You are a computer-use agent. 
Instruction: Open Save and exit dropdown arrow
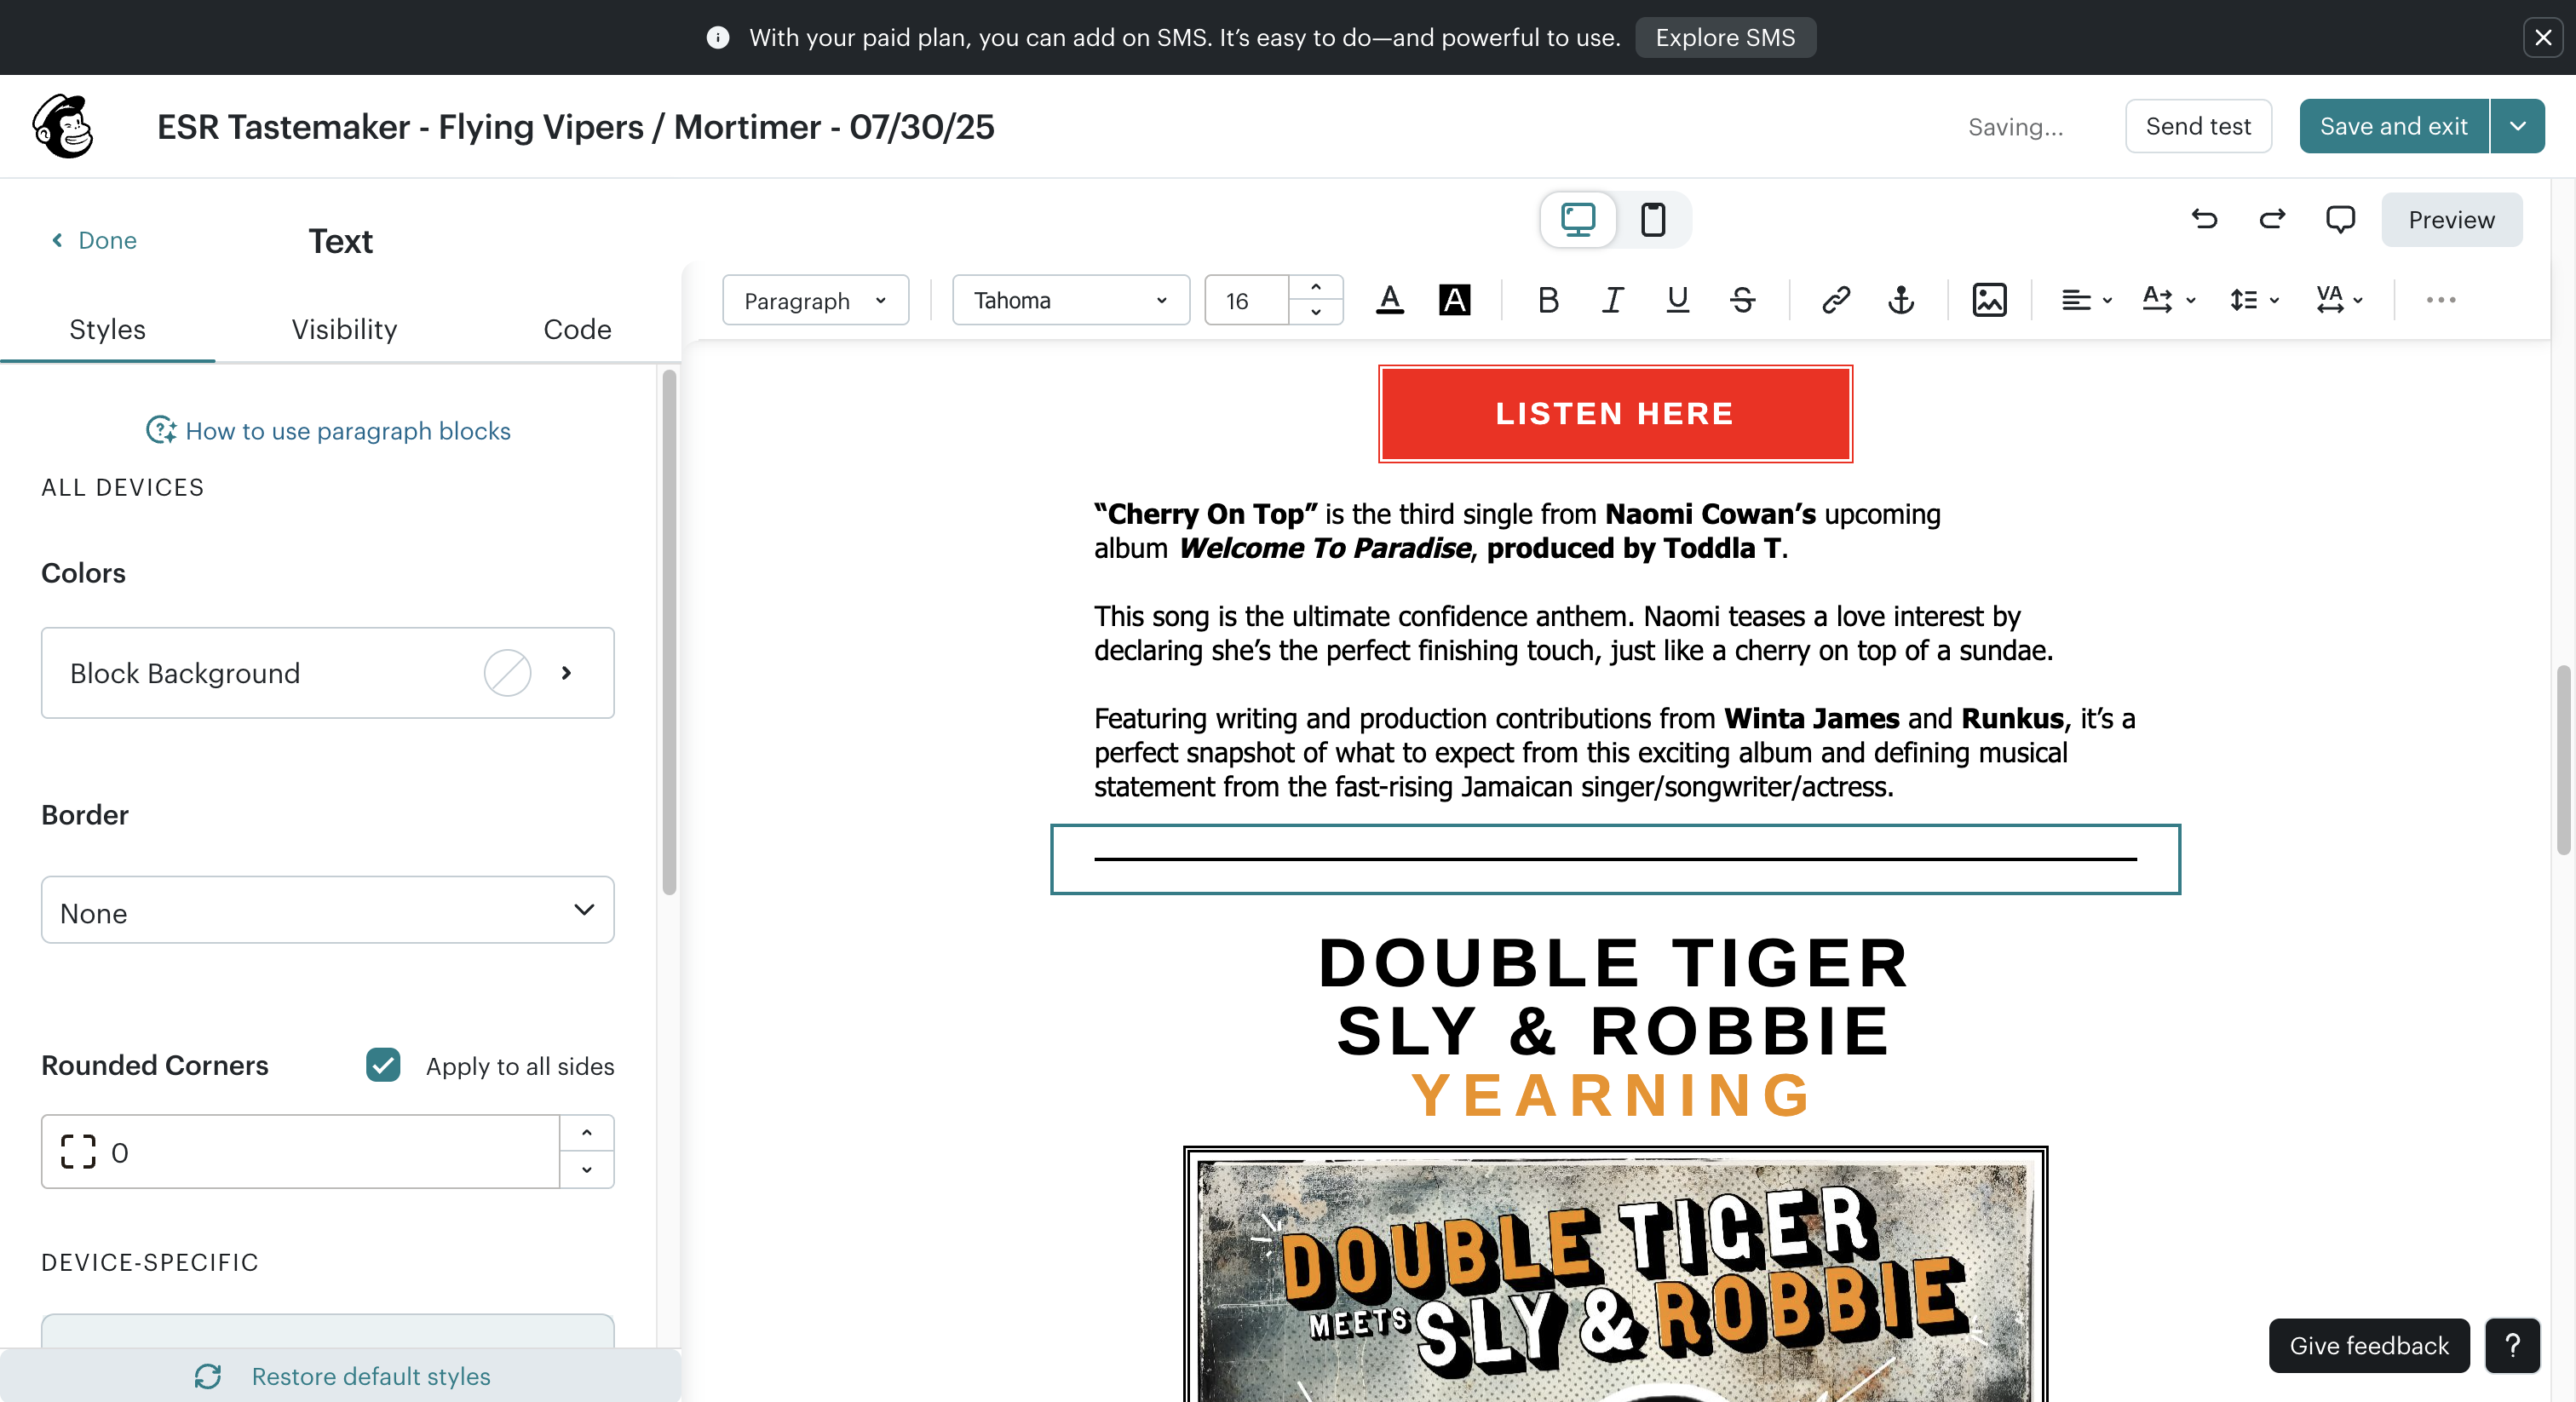[2517, 126]
